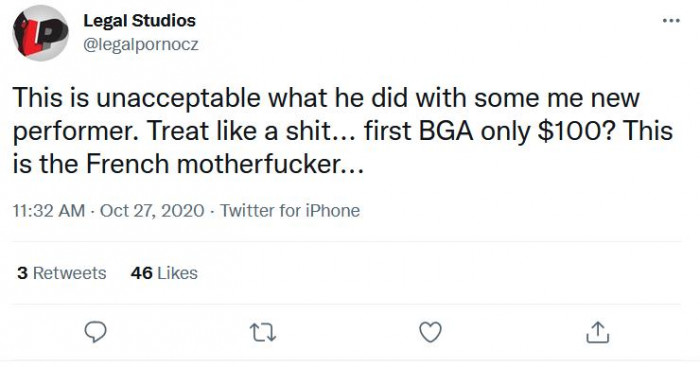Click the account's @ handle below the name
Image resolution: width=700 pixels, height=367 pixels.
point(141,45)
